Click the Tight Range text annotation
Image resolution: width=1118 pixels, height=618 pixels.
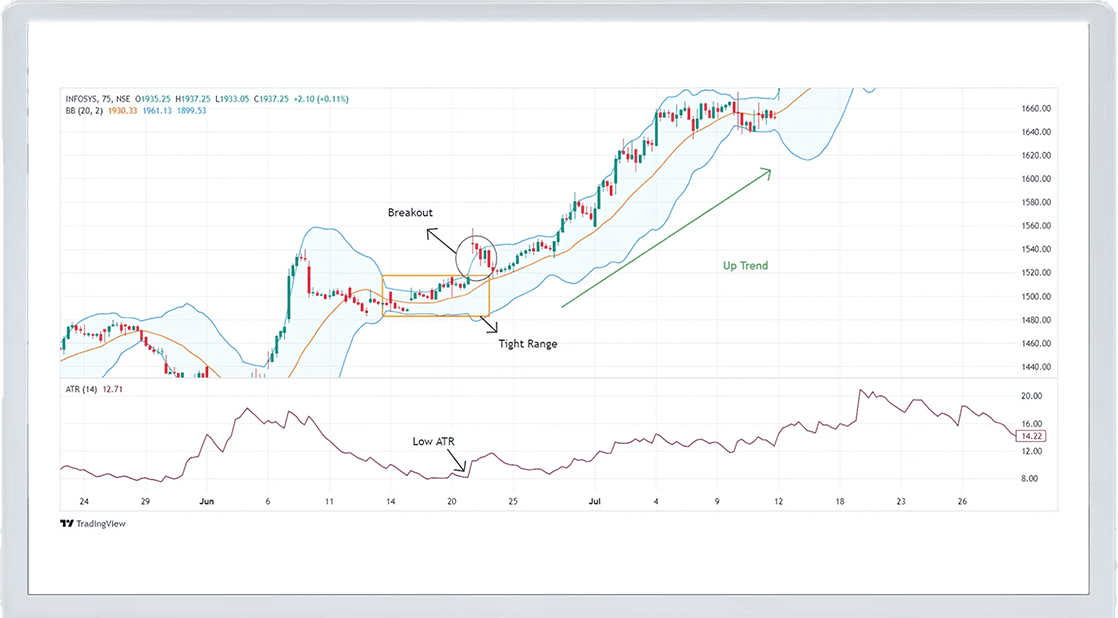(x=526, y=343)
